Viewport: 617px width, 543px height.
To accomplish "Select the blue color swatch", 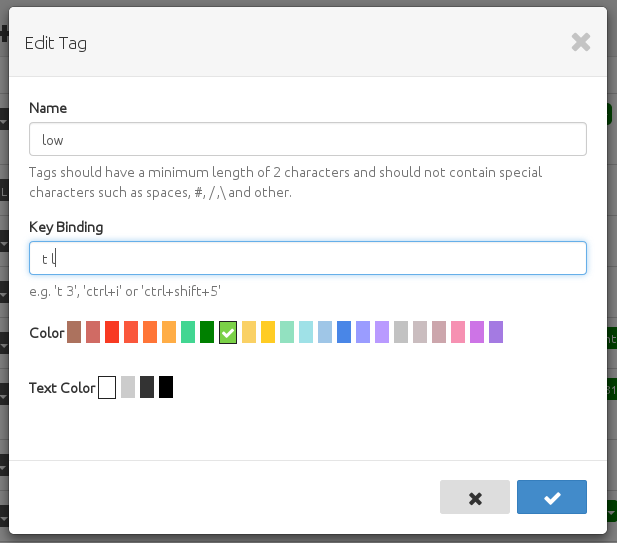I will click(344, 332).
